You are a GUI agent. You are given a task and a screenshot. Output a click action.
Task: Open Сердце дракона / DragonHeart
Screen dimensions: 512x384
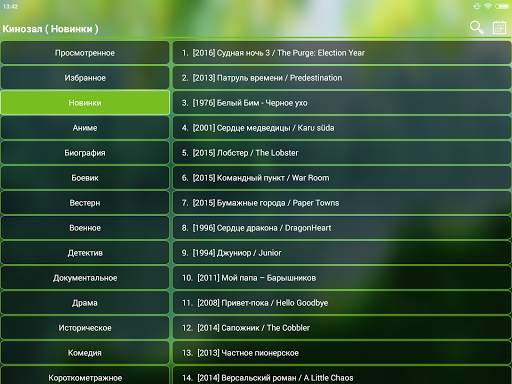pos(342,228)
